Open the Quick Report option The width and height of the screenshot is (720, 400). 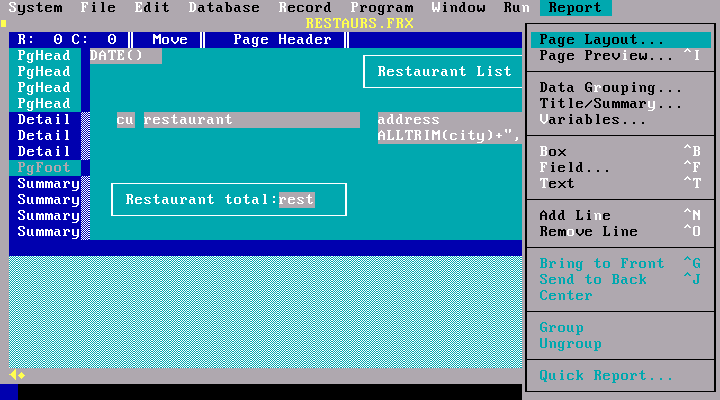click(605, 376)
